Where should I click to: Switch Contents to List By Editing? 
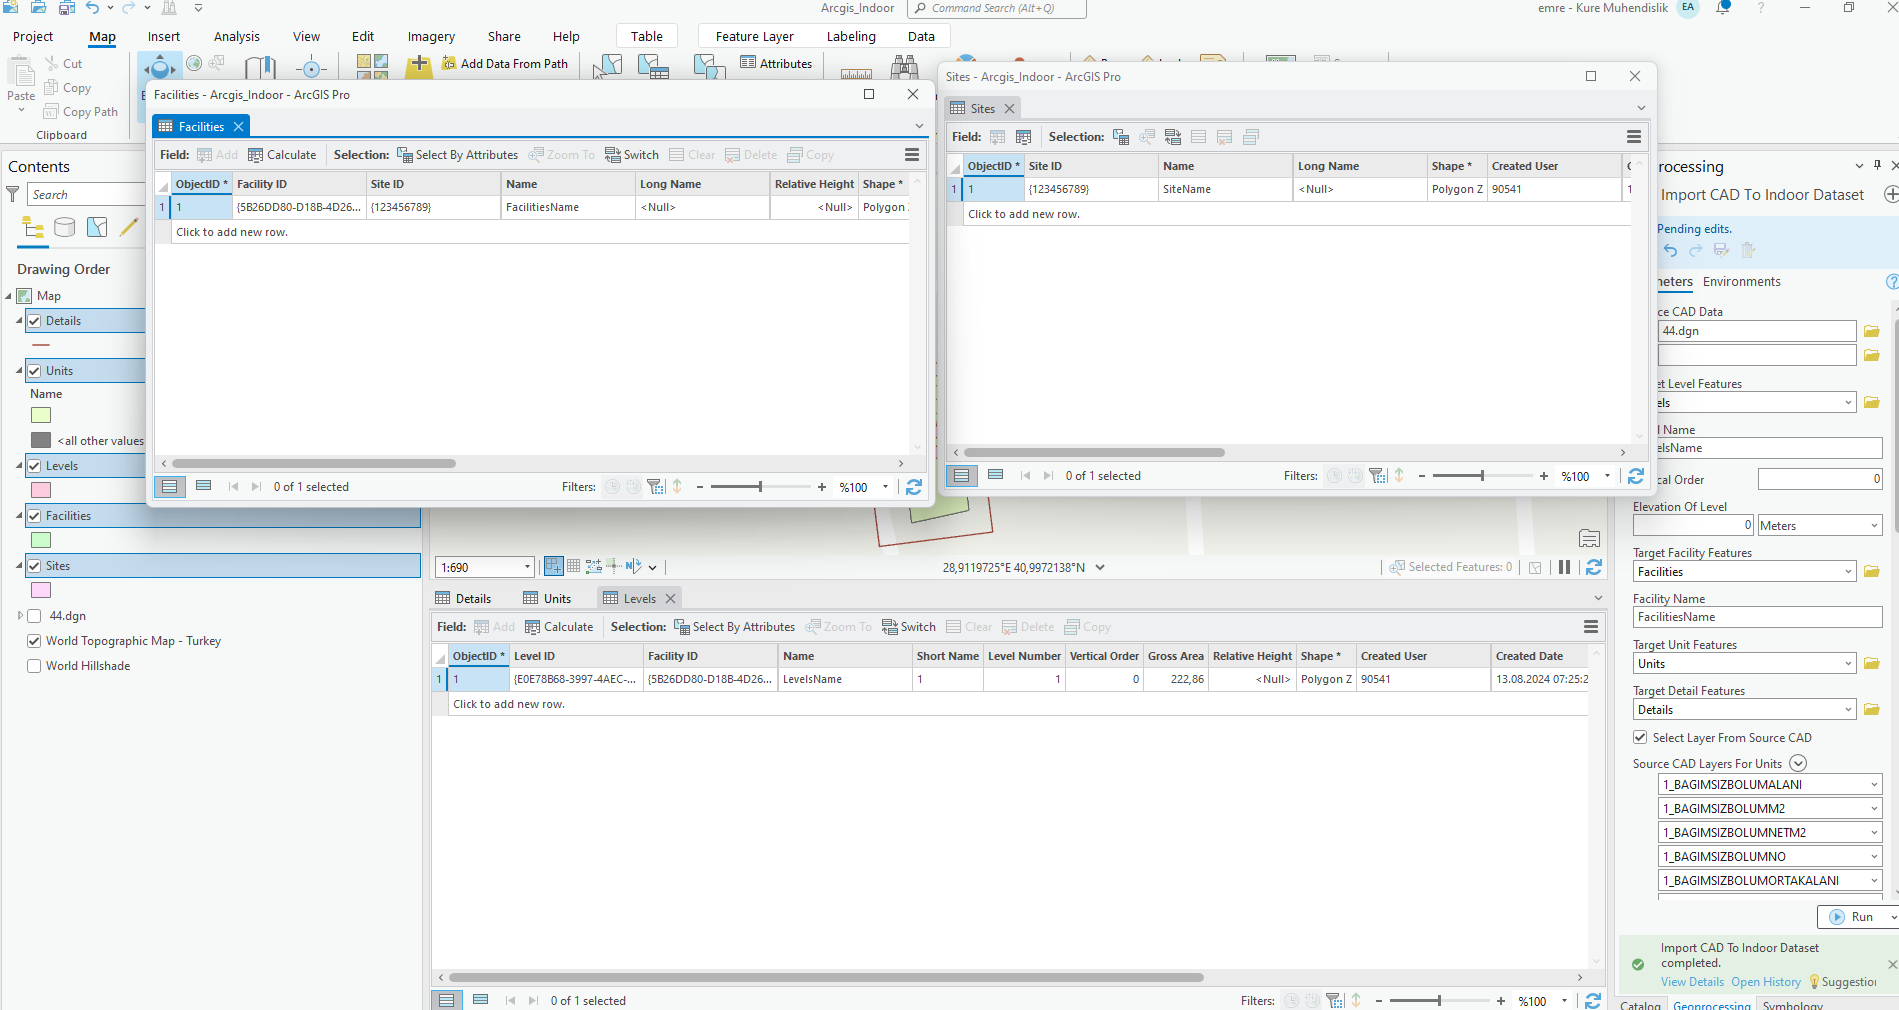coord(129,227)
